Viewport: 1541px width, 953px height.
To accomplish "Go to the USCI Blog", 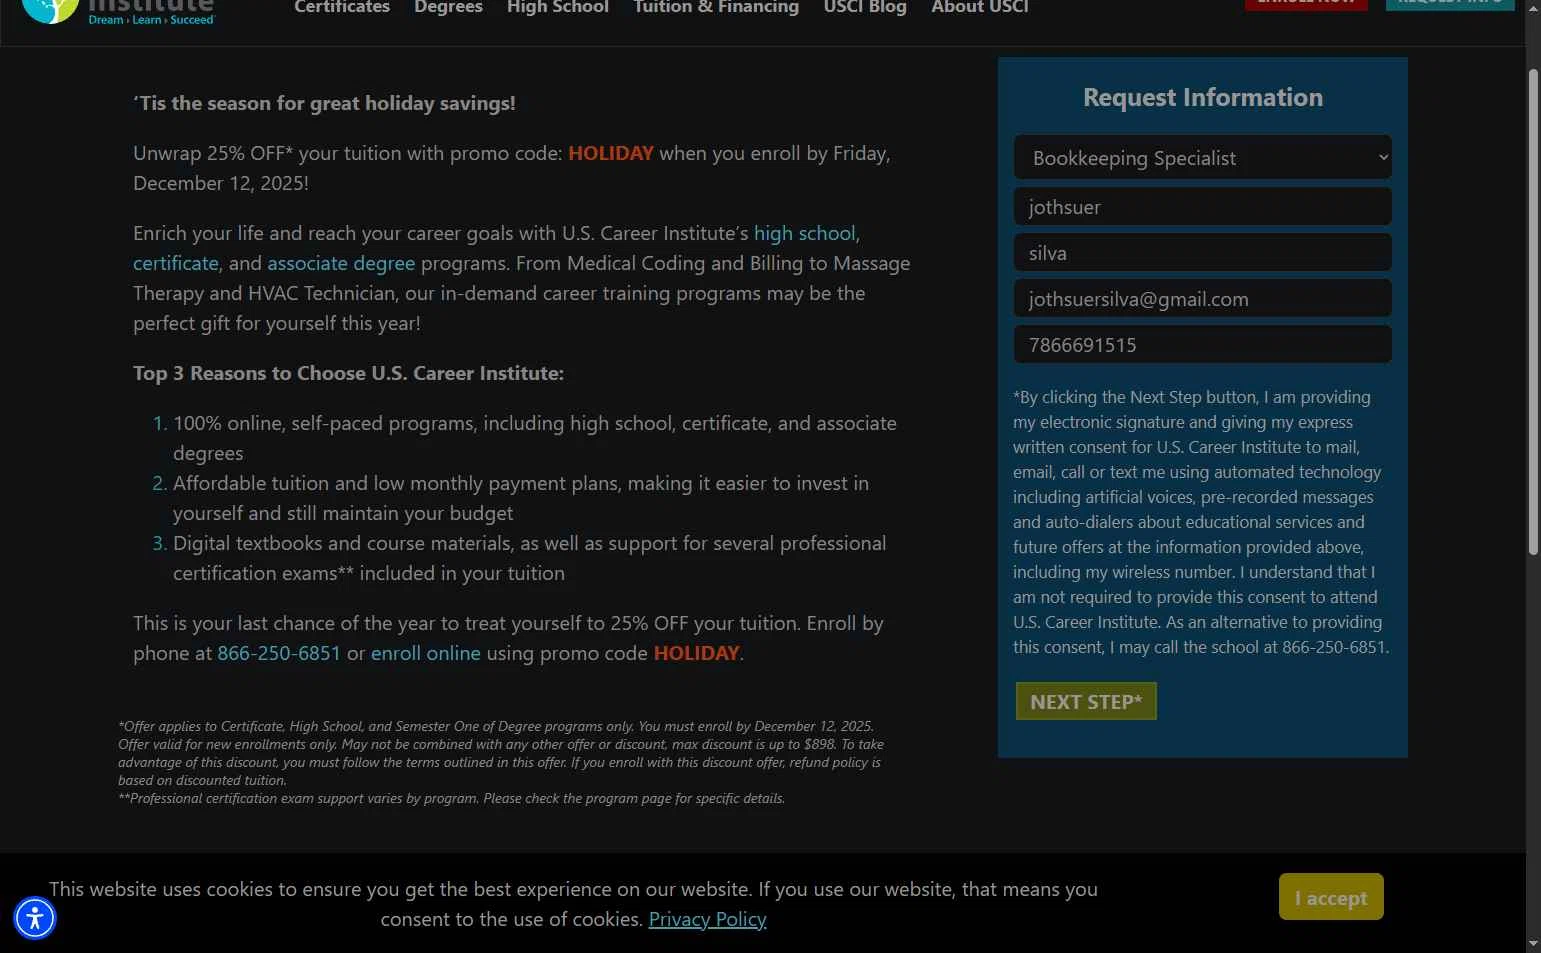I will pyautogui.click(x=865, y=8).
